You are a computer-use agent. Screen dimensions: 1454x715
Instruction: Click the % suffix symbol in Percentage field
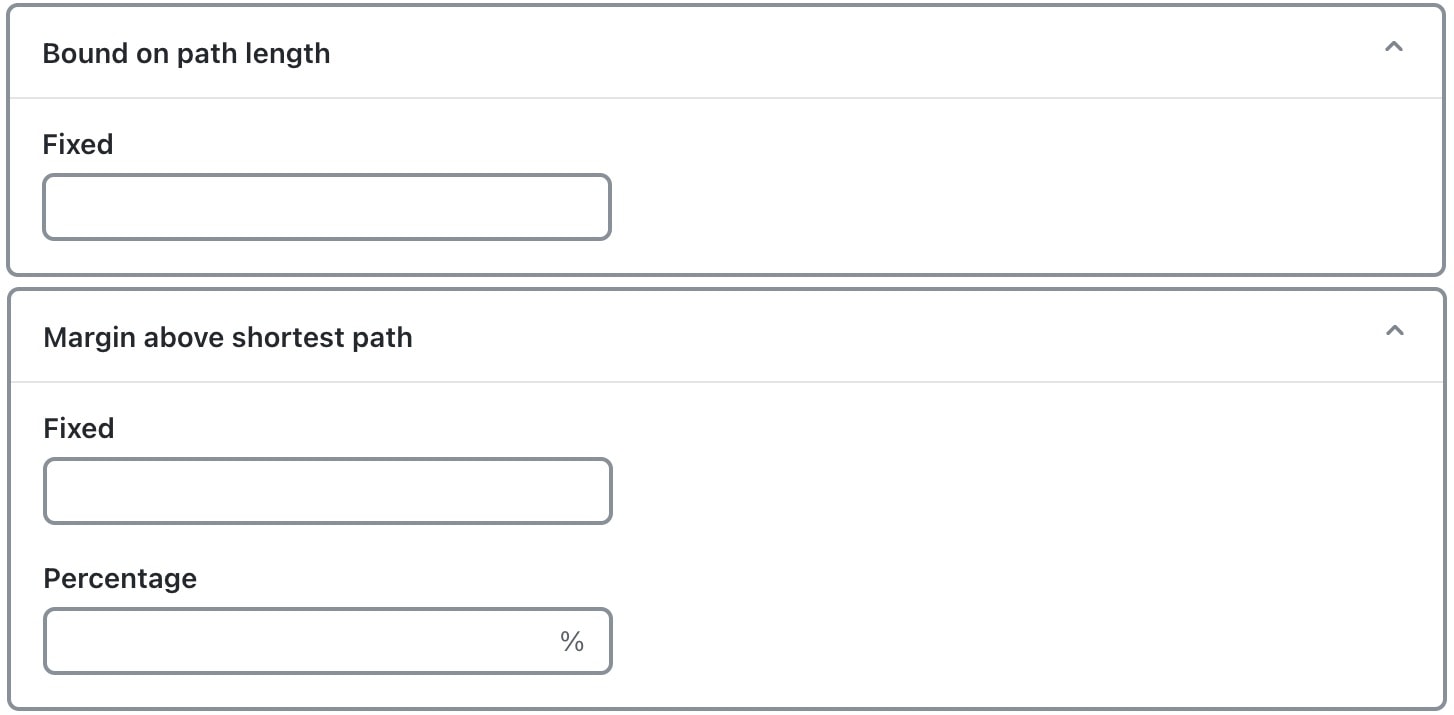pos(572,642)
